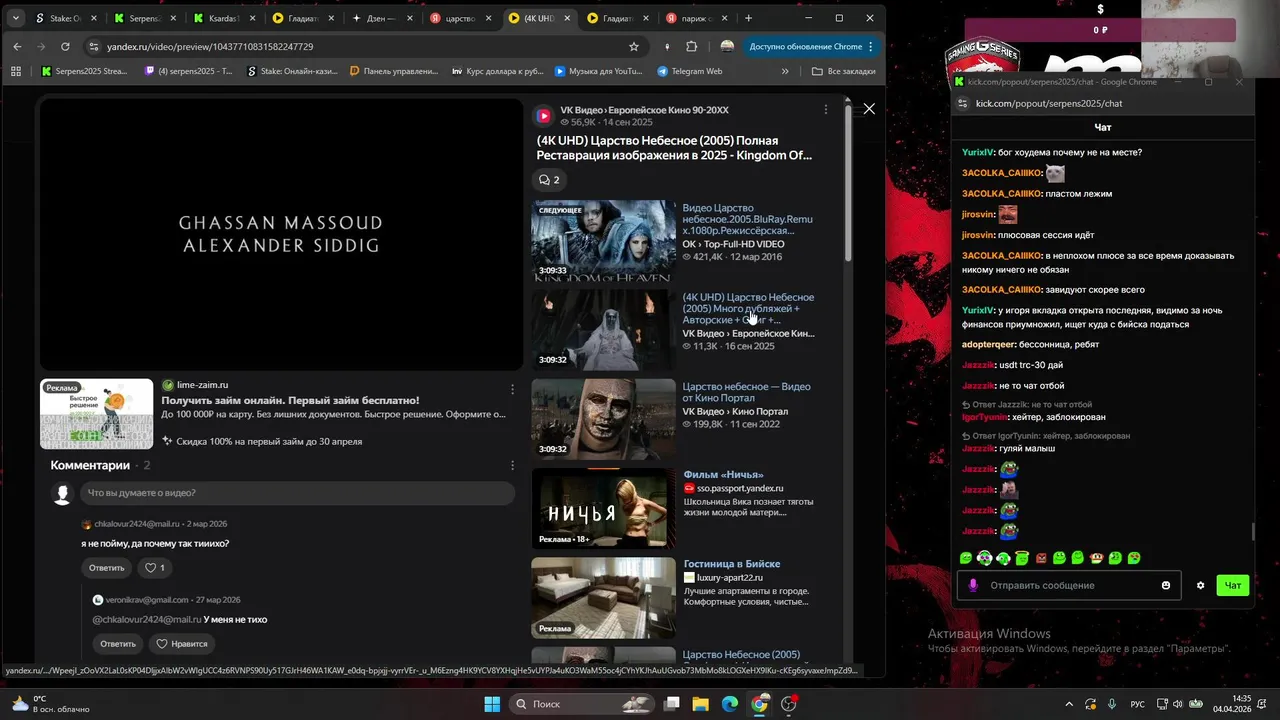Open site information icon in address bar
The height and width of the screenshot is (720, 1280).
(94, 47)
